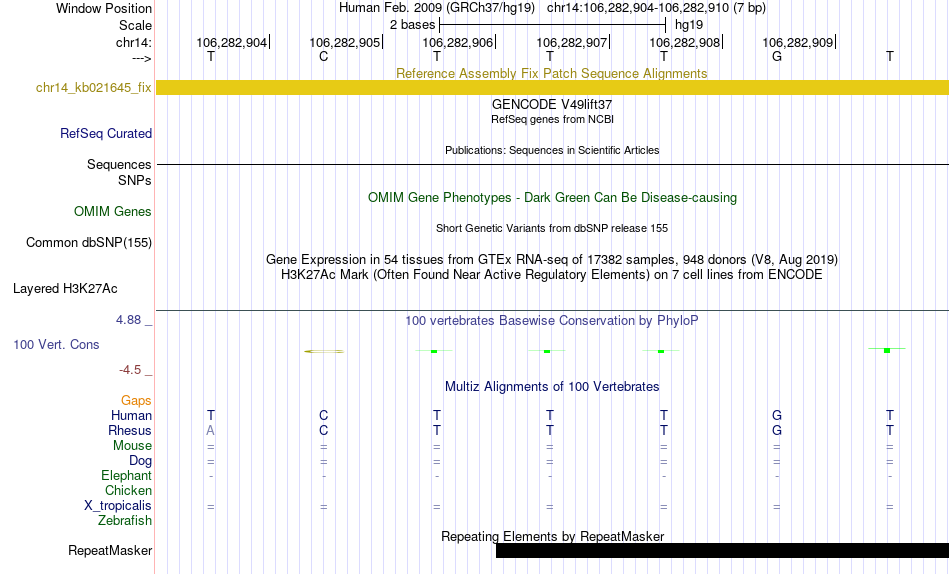Image resolution: width=950 pixels, height=574 pixels.
Task: Click the chr14_kb021645_fix track label
Action: click(x=93, y=87)
